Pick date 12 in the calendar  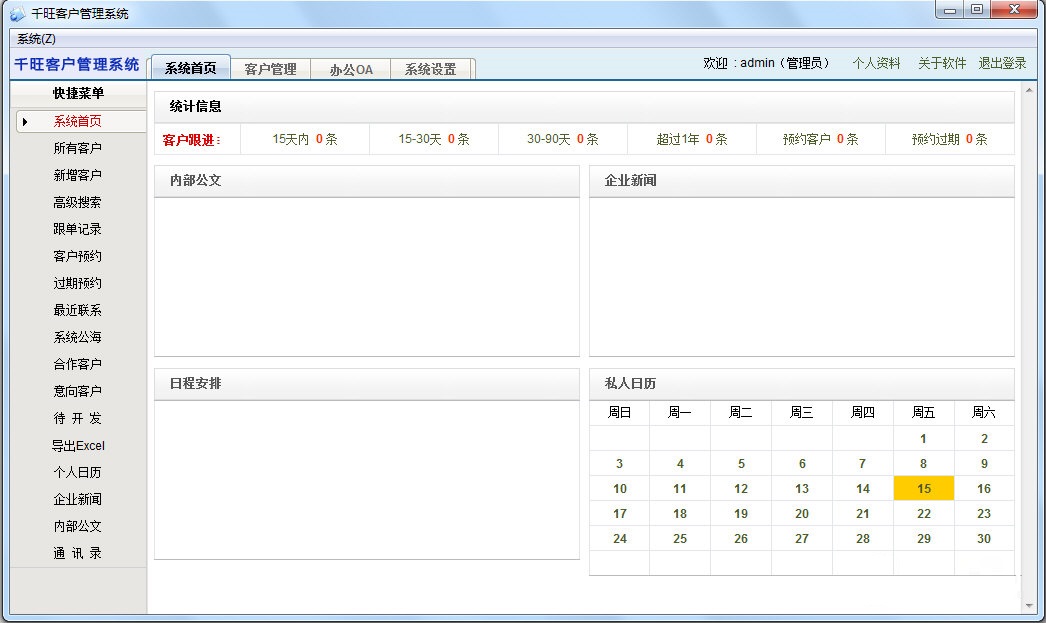tap(741, 488)
